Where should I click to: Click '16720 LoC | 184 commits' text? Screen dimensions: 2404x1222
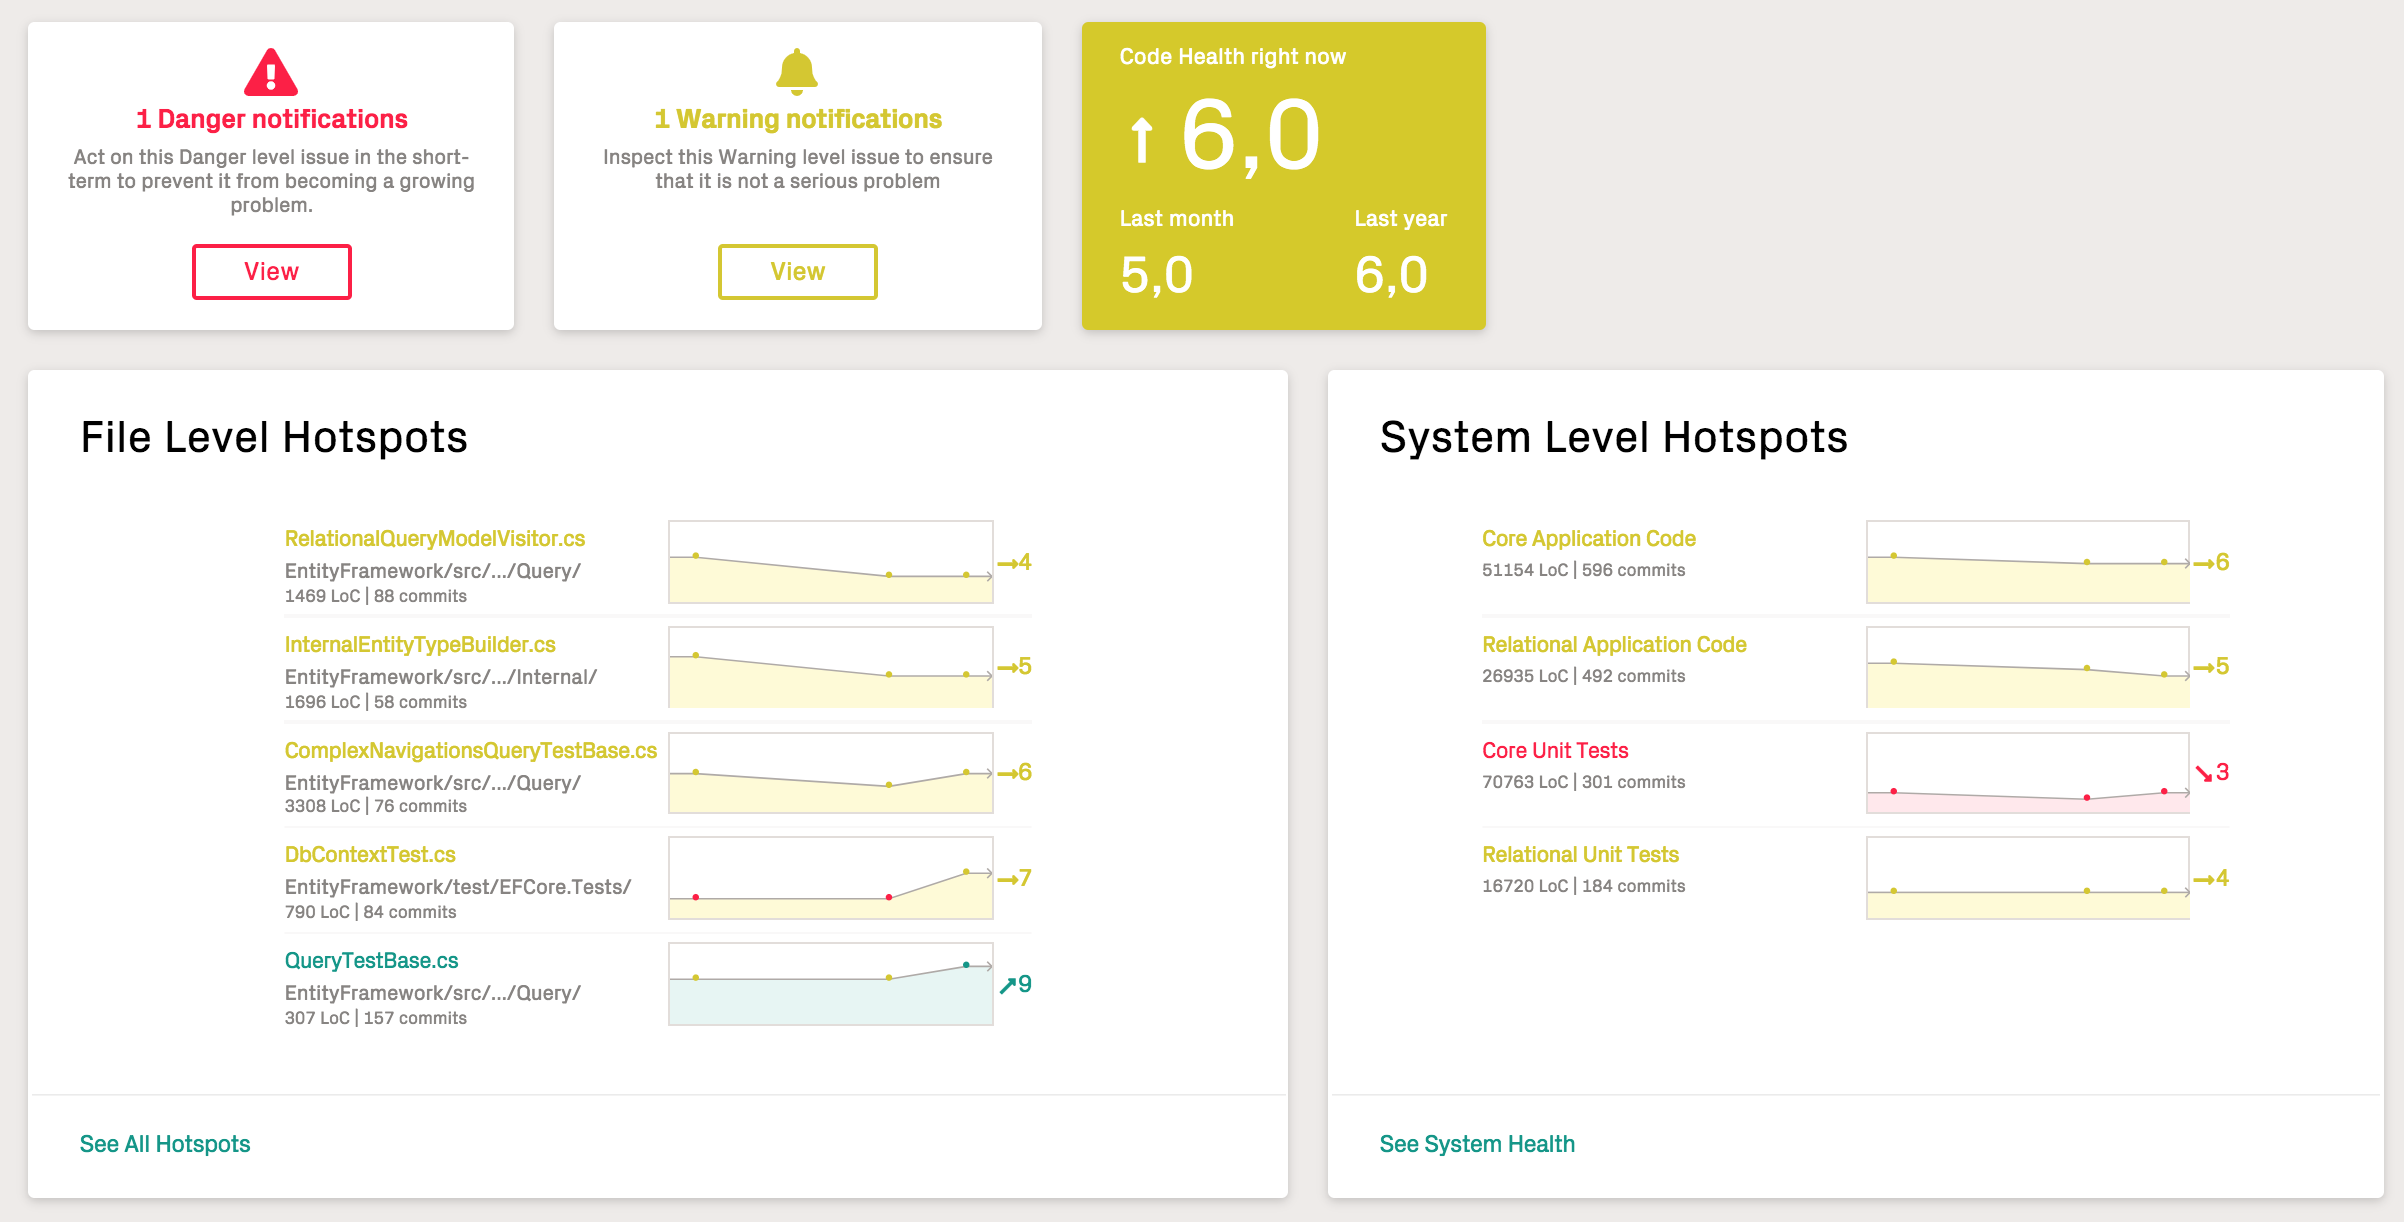[x=1584, y=886]
